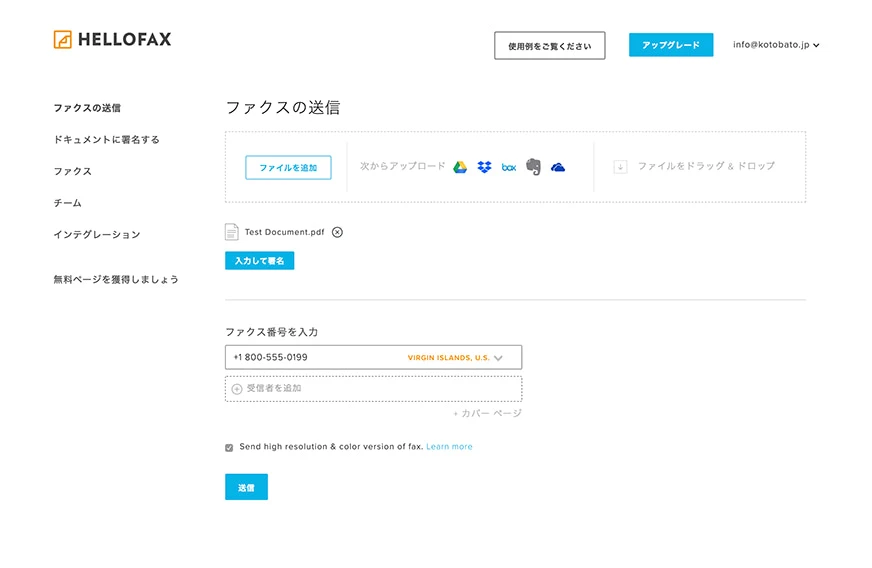872x568 pixels.
Task: Click the drag-and-drop download arrow icon
Action: click(620, 166)
